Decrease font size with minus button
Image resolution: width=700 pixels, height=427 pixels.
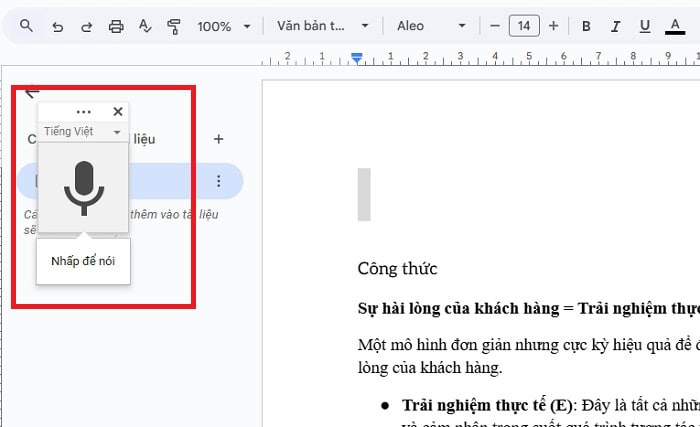(494, 26)
